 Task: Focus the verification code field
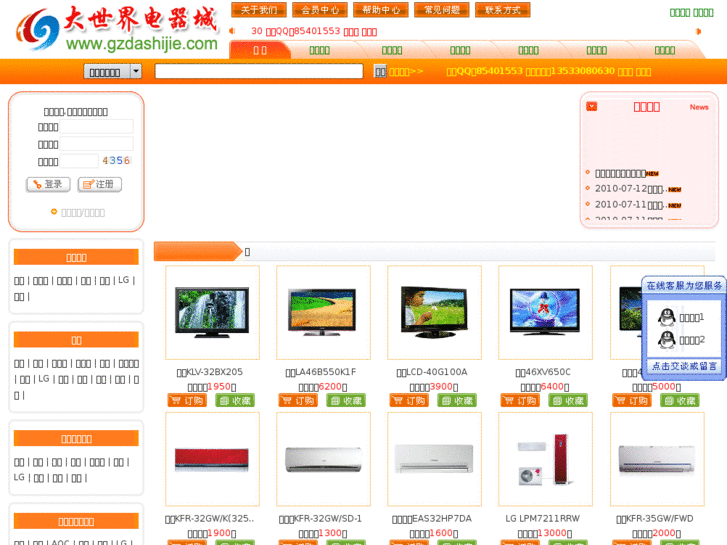79,161
